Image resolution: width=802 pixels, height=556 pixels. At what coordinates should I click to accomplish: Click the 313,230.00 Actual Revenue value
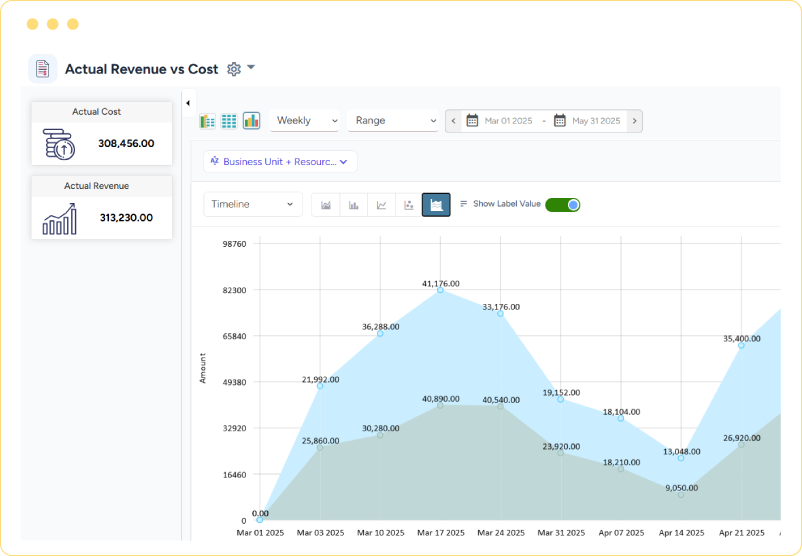(x=126, y=217)
